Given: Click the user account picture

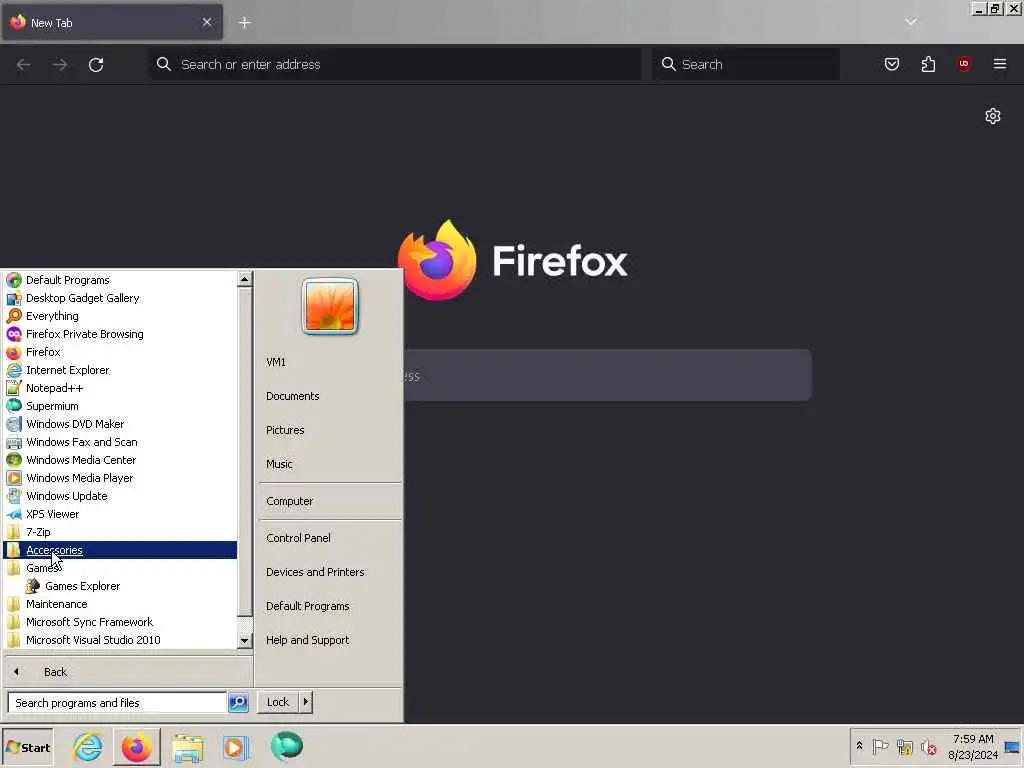Looking at the screenshot, I should 330,306.
